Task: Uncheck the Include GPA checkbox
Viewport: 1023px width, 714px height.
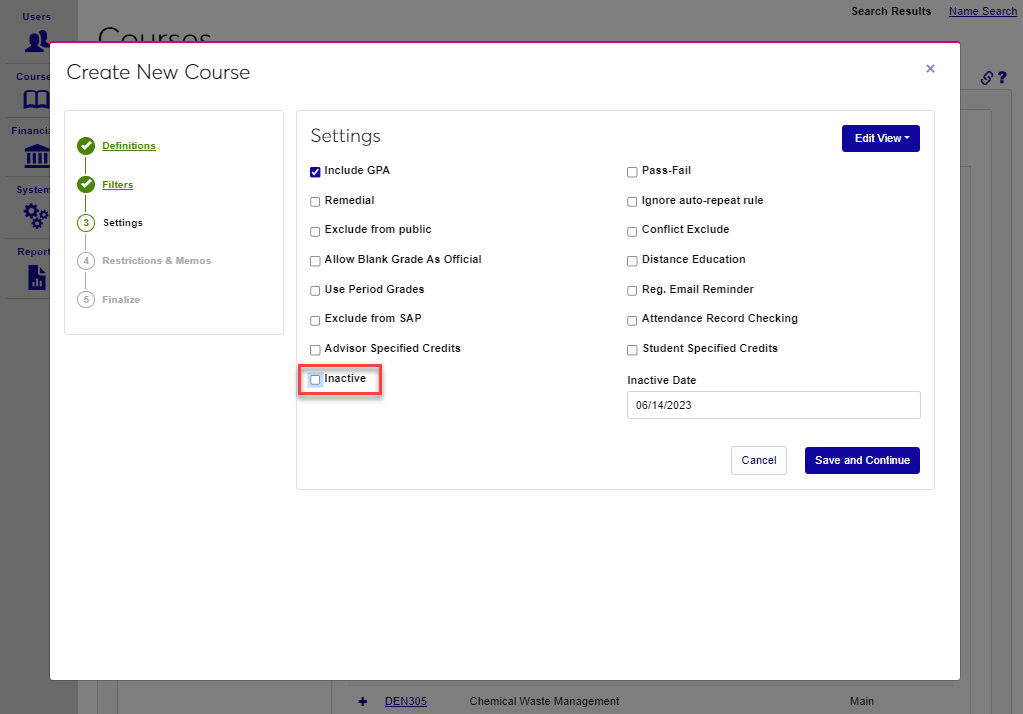Action: click(315, 172)
